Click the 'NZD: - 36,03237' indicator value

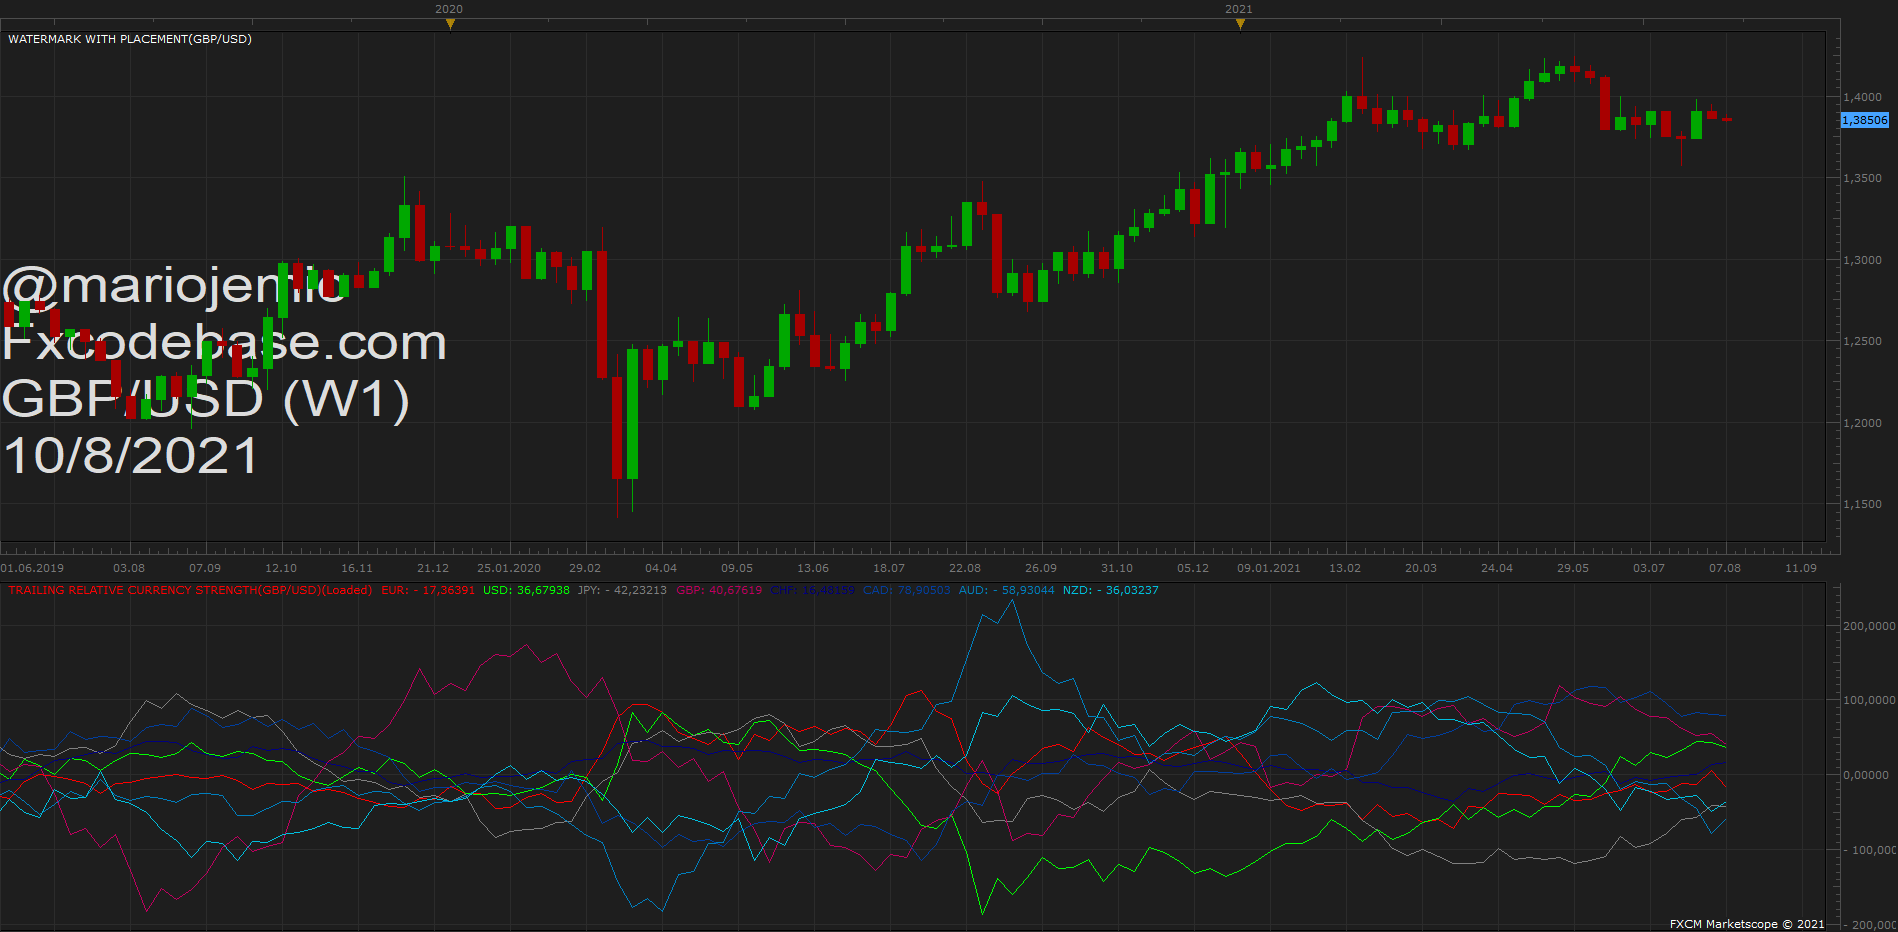point(1111,590)
